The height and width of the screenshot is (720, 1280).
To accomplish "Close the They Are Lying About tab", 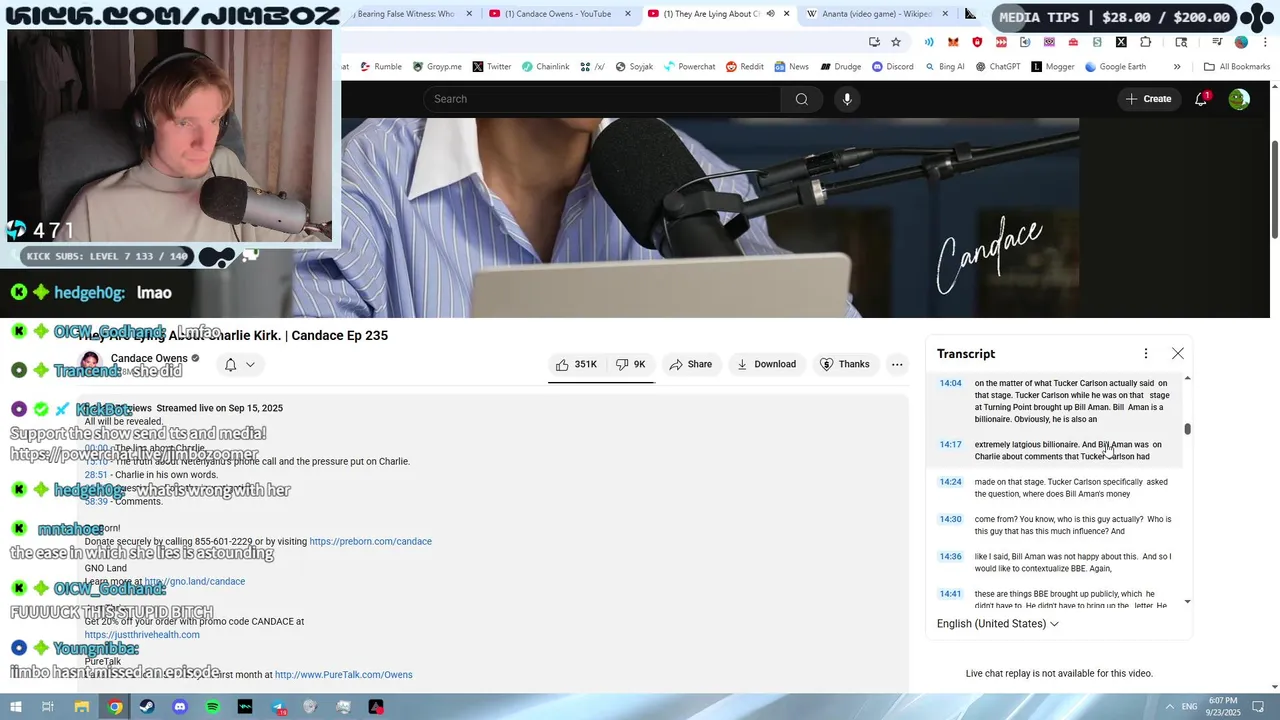I will (x=787, y=14).
